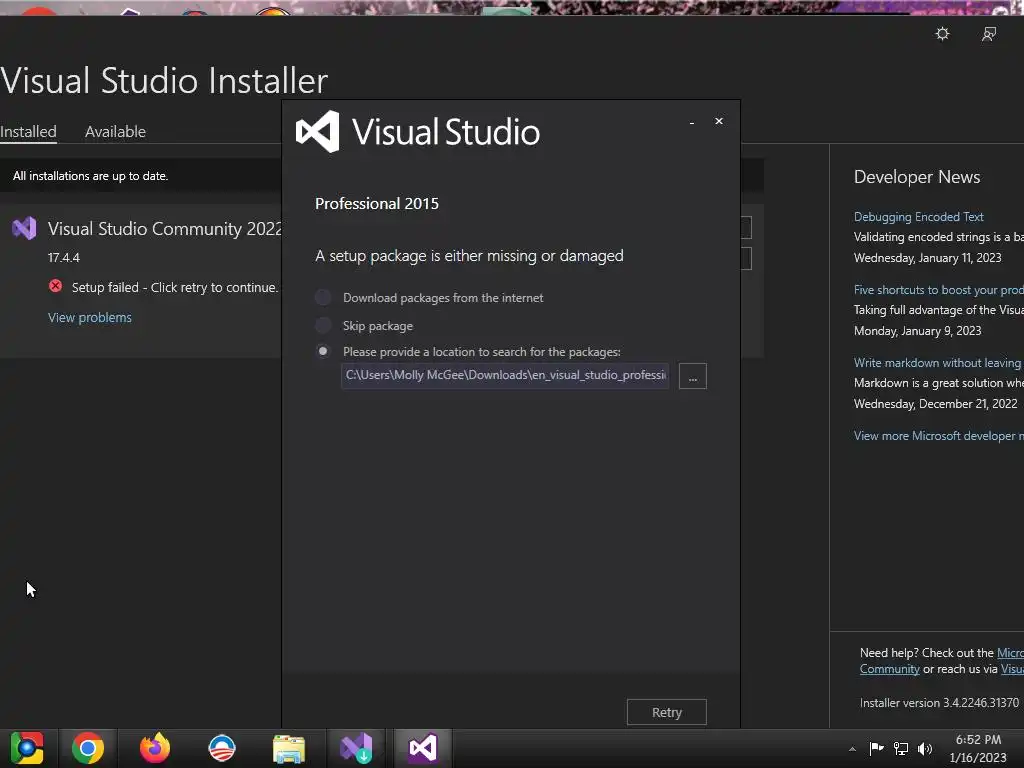Click the Monday, January 9, 2023 date
This screenshot has height=768, width=1024.
[918, 331]
